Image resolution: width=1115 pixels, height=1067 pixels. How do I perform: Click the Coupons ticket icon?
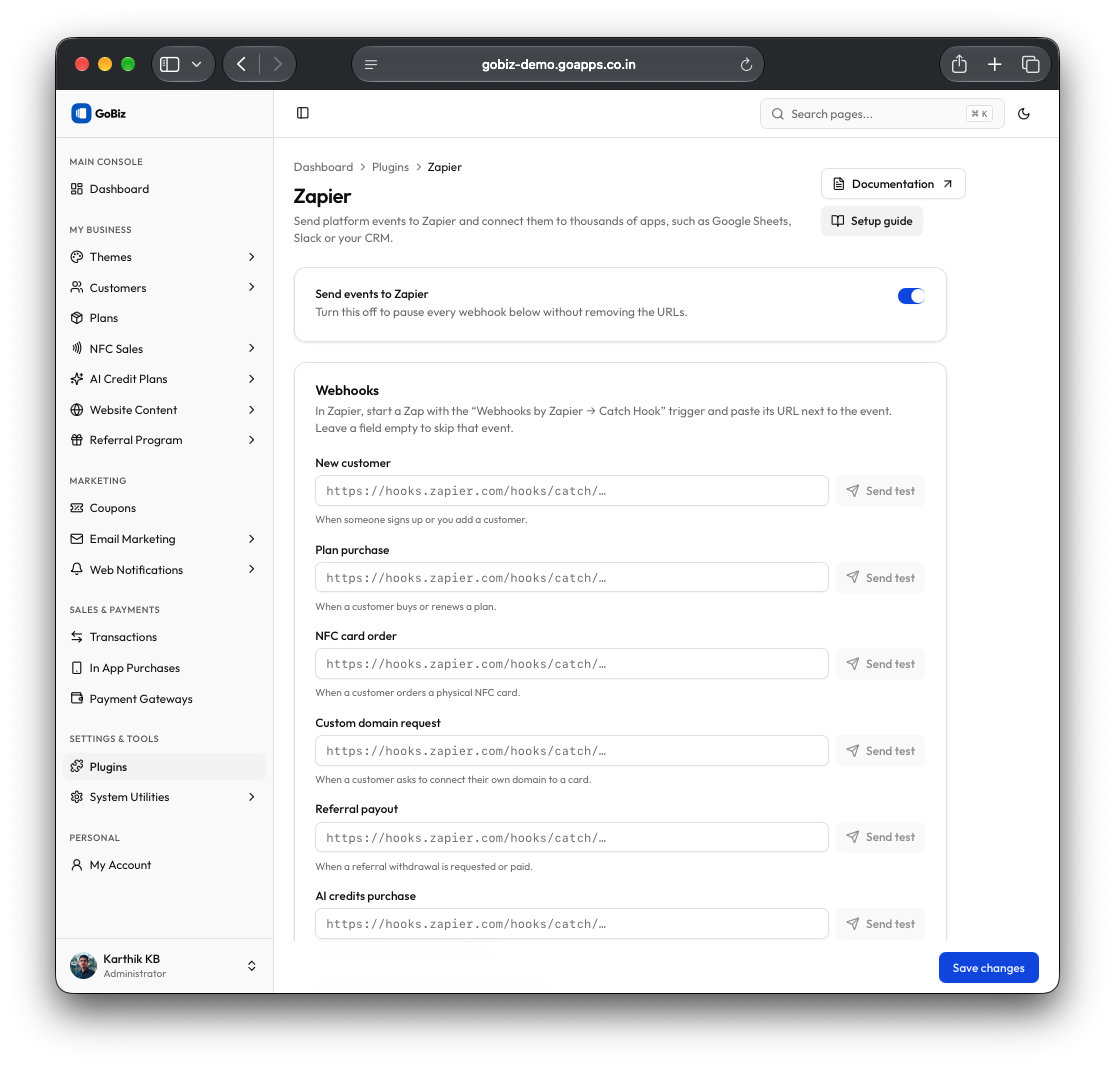point(77,508)
